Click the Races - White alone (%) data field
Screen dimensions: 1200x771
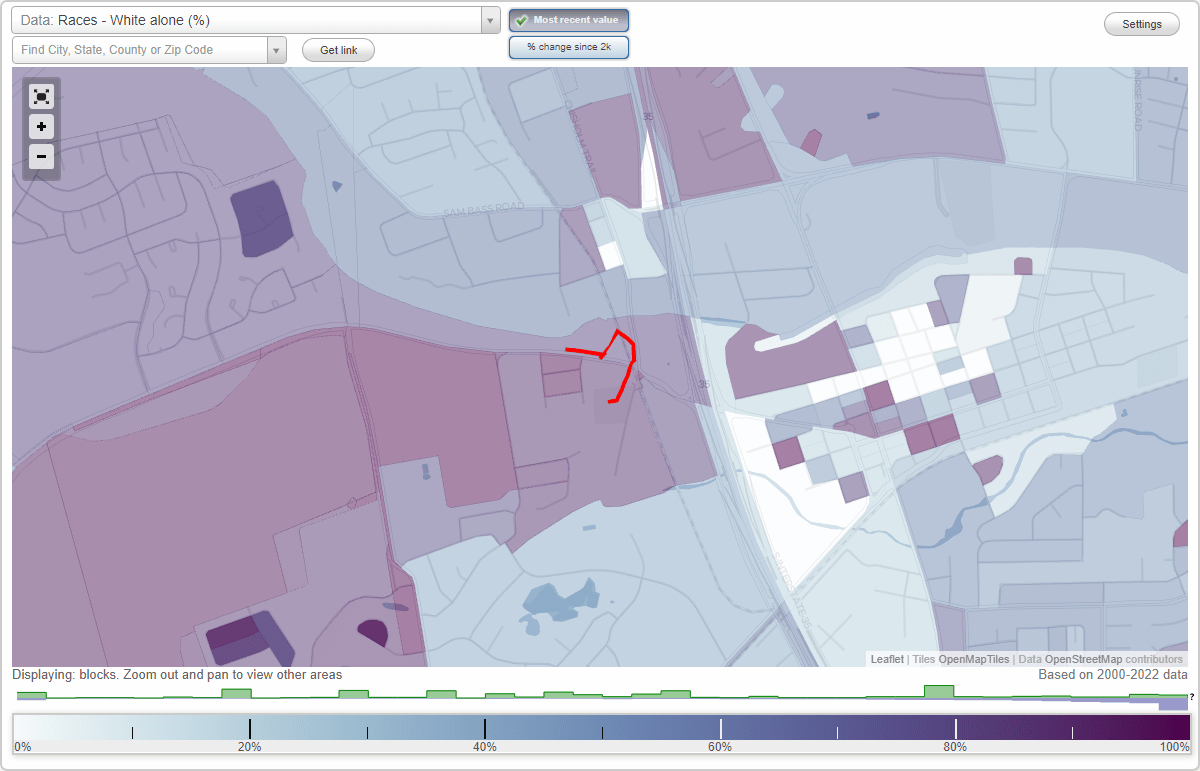pos(246,20)
